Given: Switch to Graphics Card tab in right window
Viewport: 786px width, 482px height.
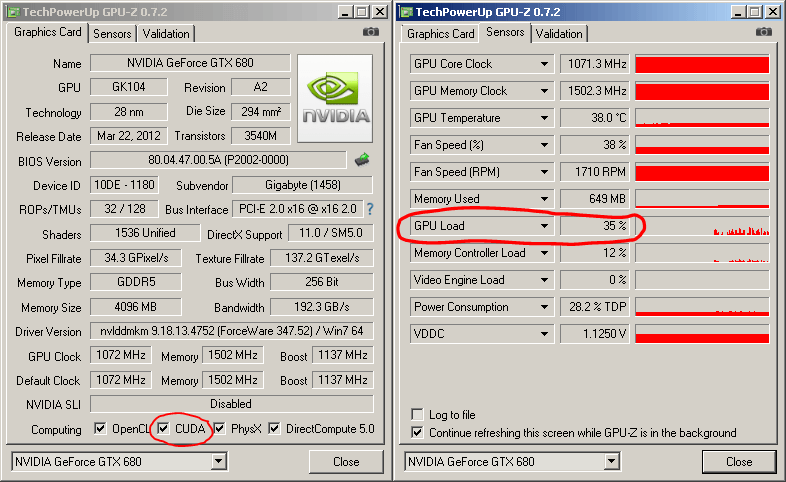Looking at the screenshot, I should (x=440, y=34).
